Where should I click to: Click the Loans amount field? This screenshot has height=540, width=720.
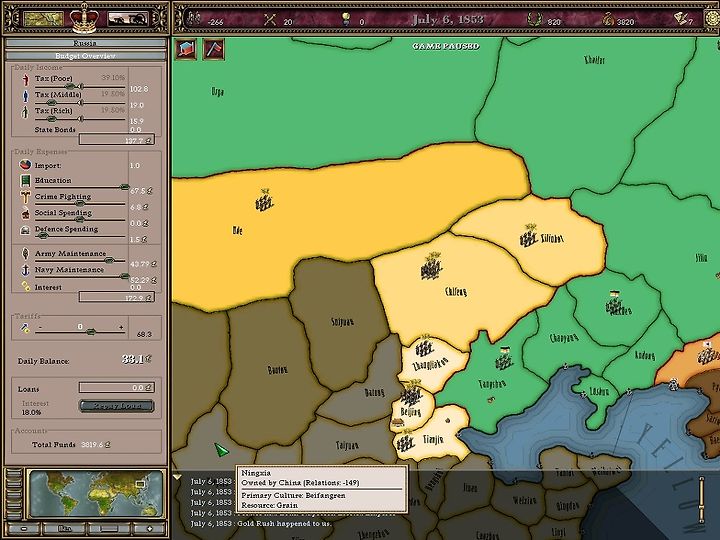117,388
